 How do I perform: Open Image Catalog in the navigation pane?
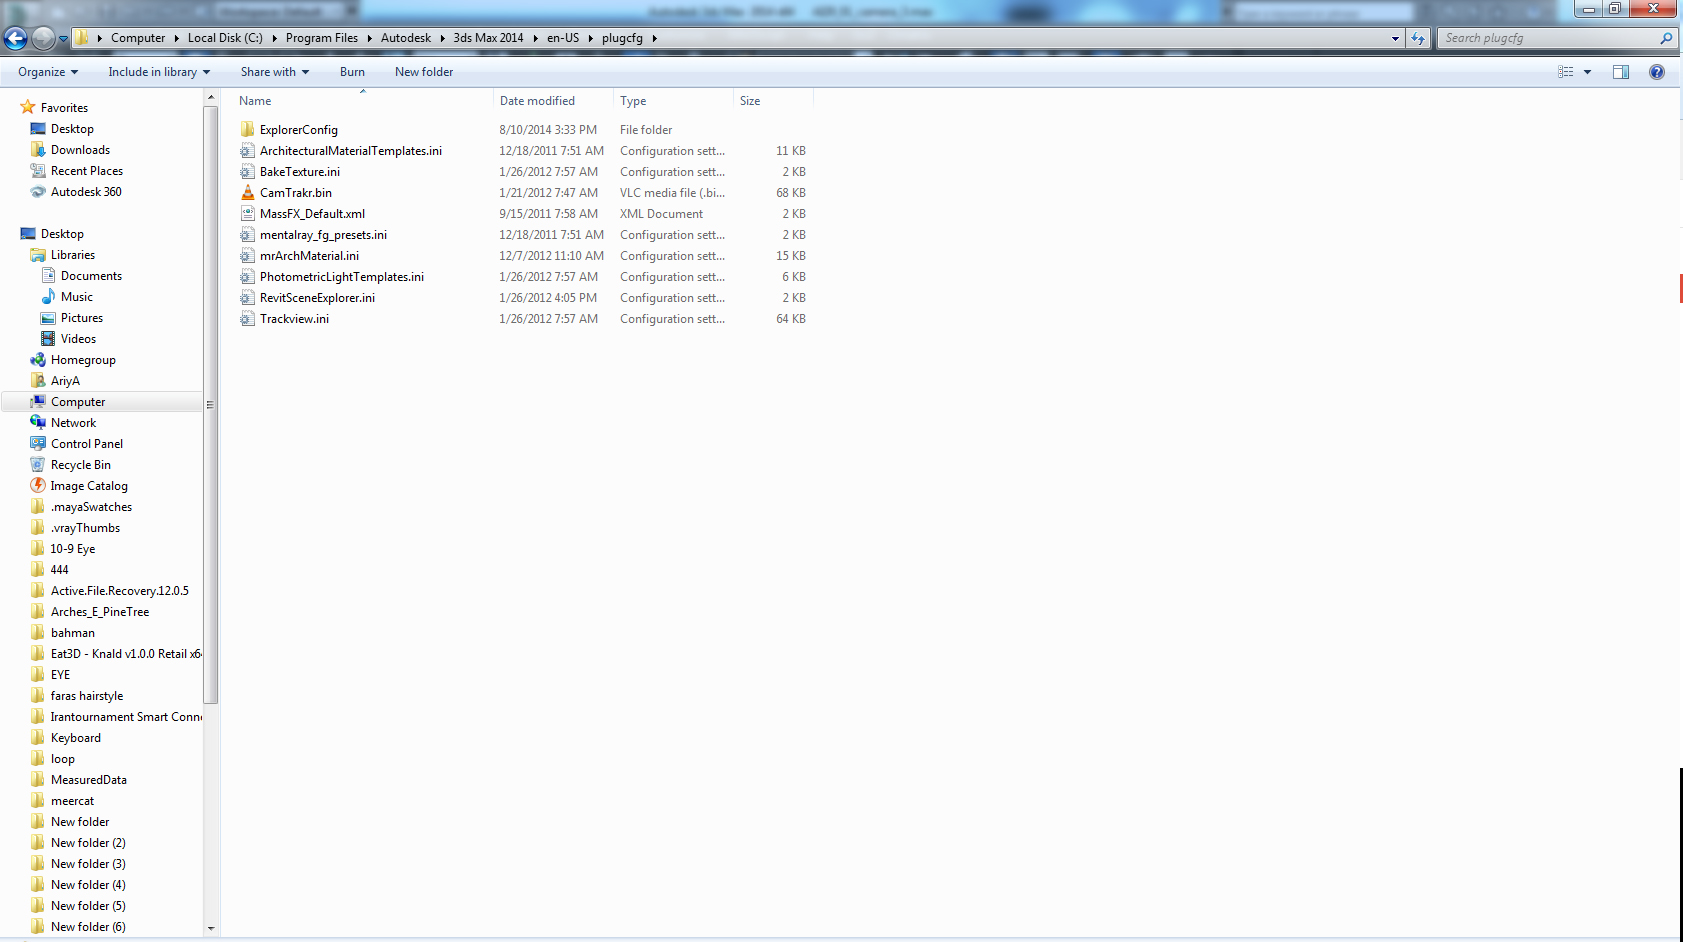(x=89, y=486)
